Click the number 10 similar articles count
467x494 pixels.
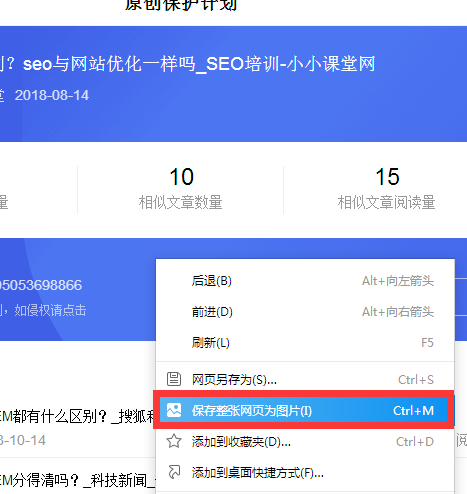click(x=181, y=177)
